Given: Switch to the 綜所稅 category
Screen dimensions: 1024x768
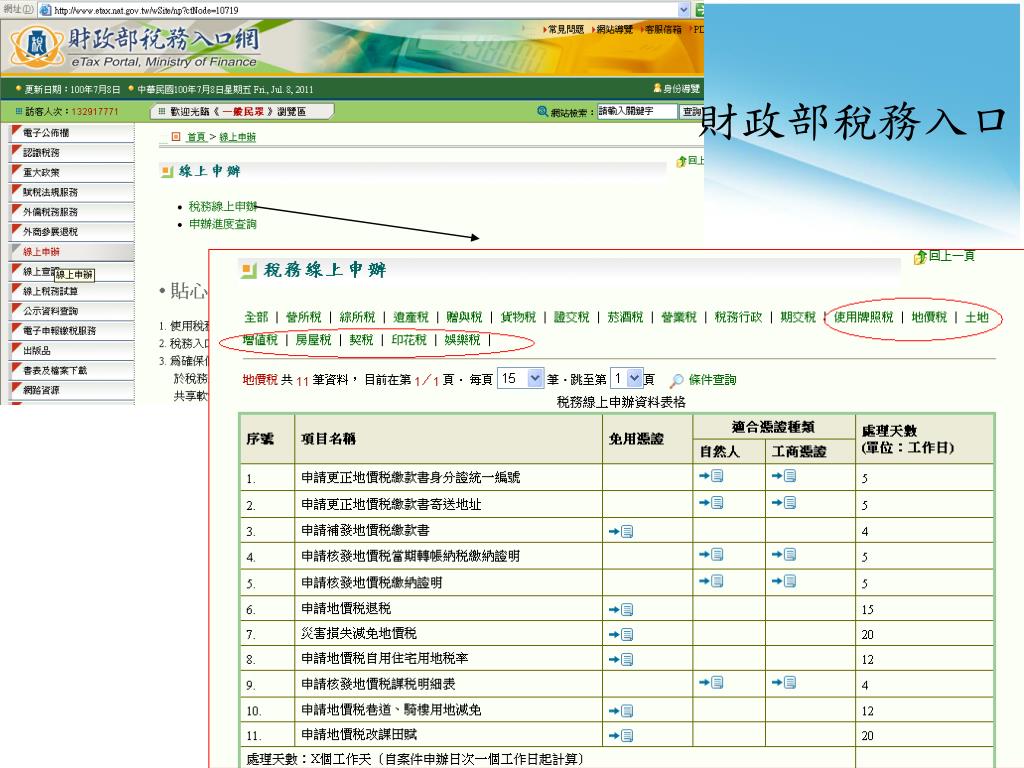Looking at the screenshot, I should (357, 317).
